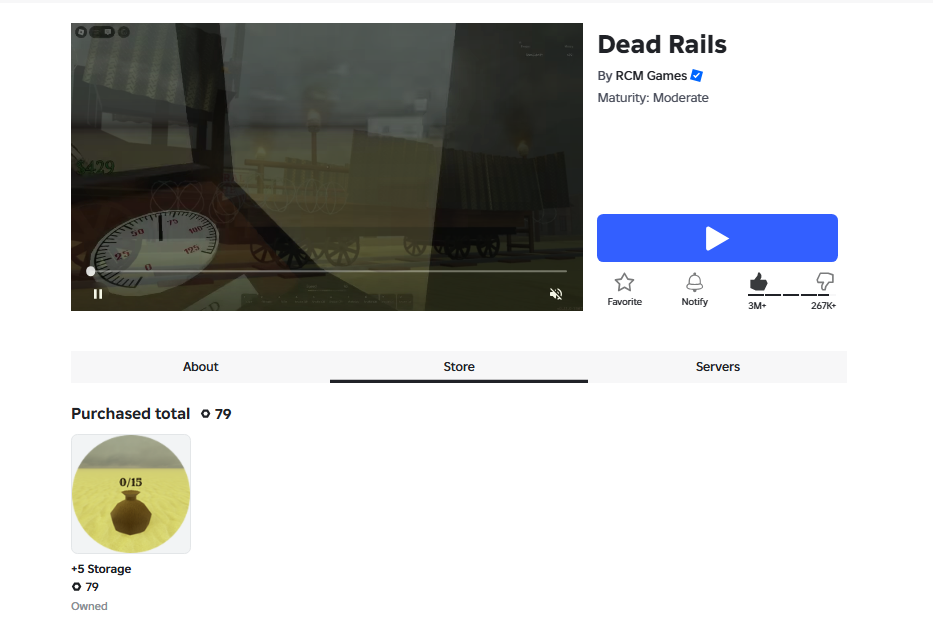Click the video progress bar handle
Viewport: 933px width, 628px height.
(90, 271)
